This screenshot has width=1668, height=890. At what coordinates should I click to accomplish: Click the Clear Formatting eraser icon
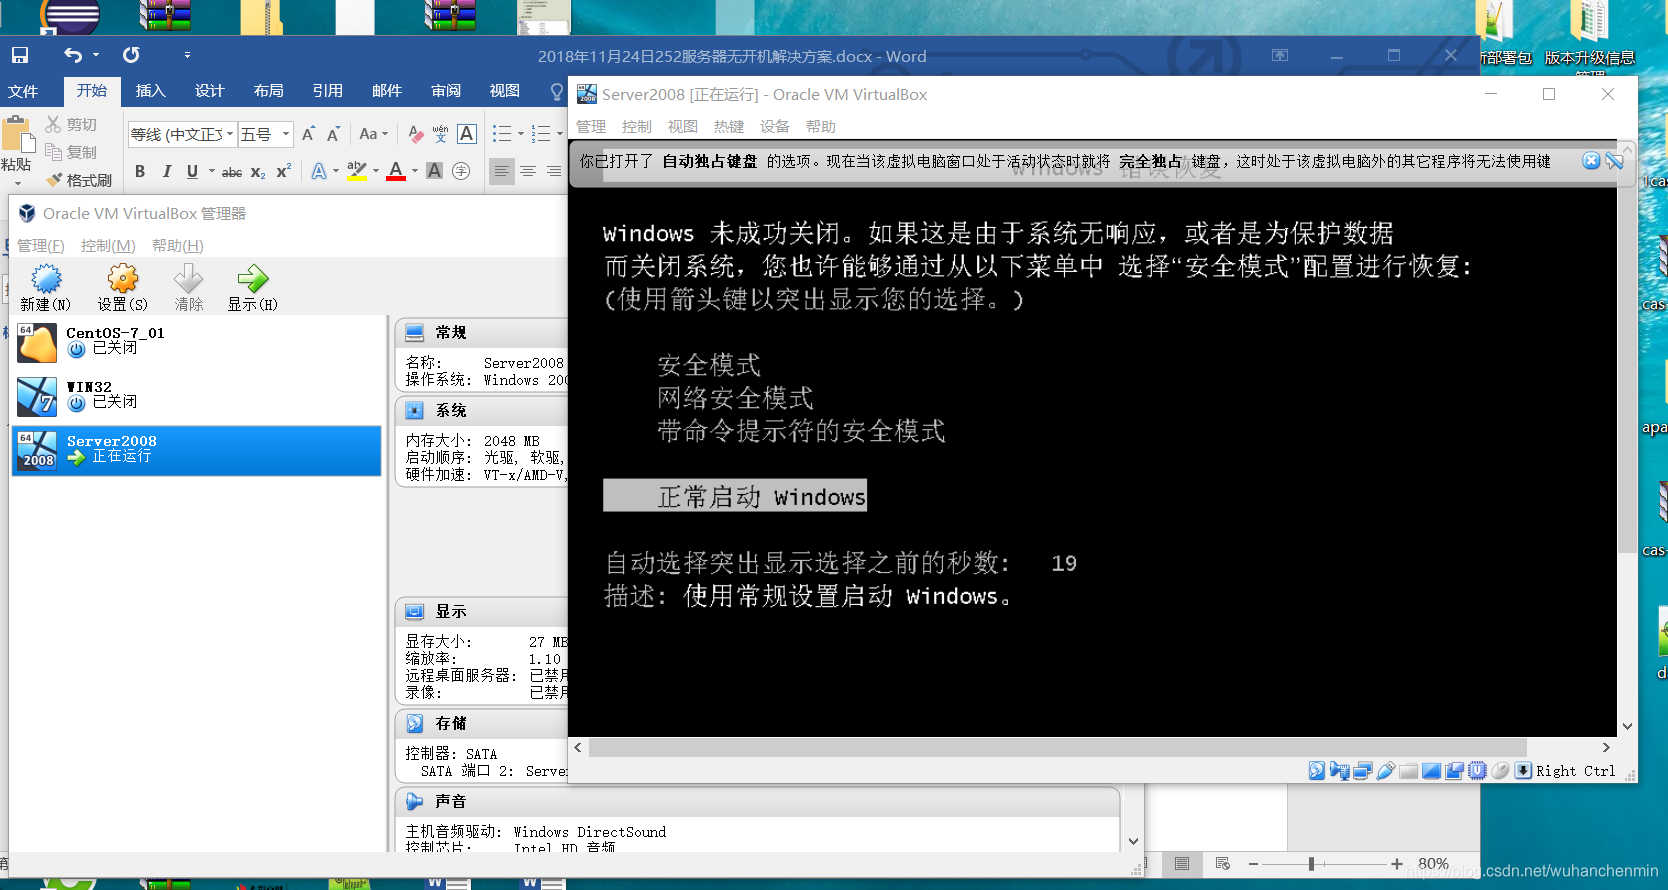coord(416,134)
